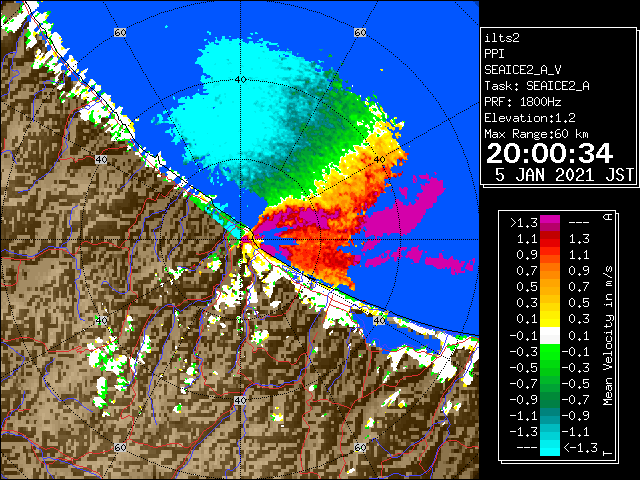
Task: Click the 60 km ring label in the southeast
Action: coord(360,448)
